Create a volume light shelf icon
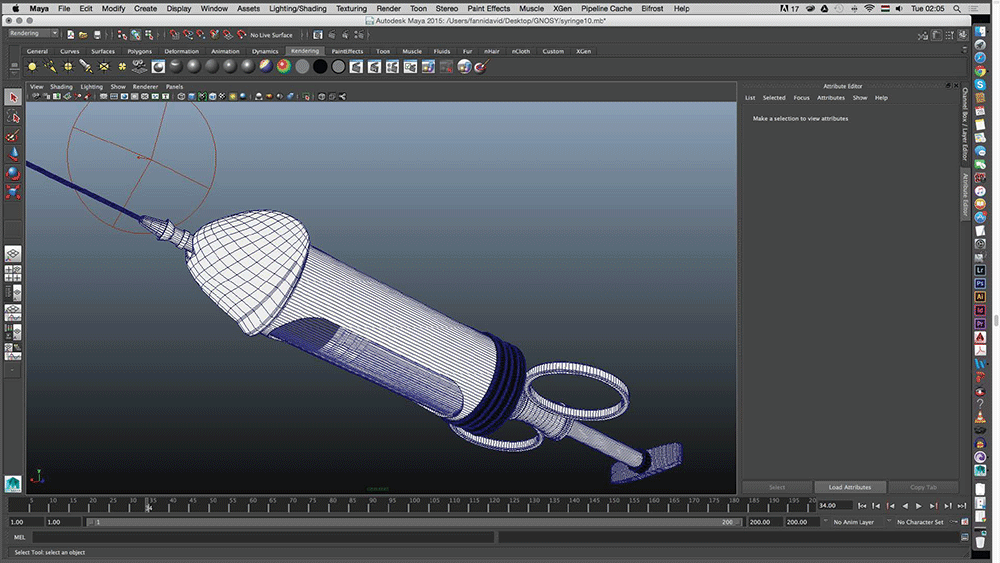Viewport: 1000px width, 563px height. point(121,66)
